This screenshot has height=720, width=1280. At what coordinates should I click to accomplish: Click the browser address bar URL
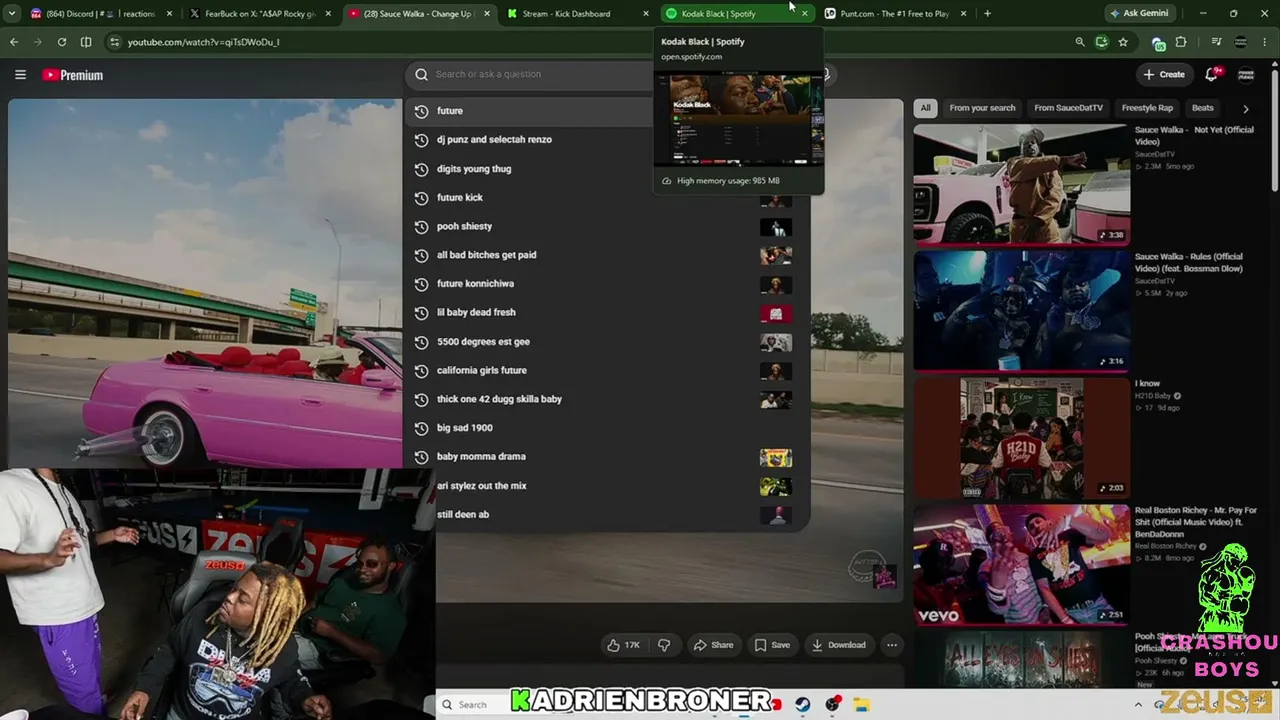(x=204, y=42)
